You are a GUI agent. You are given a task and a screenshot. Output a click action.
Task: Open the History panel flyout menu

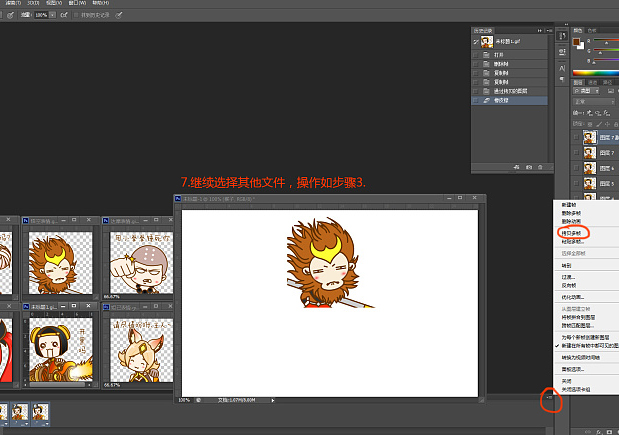pyautogui.click(x=549, y=30)
